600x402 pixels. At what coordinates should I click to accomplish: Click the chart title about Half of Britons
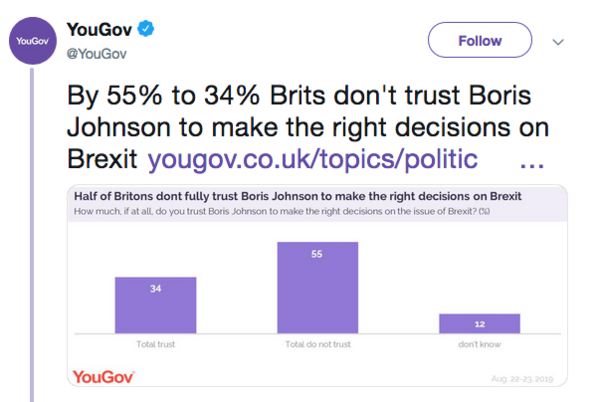(x=280, y=194)
